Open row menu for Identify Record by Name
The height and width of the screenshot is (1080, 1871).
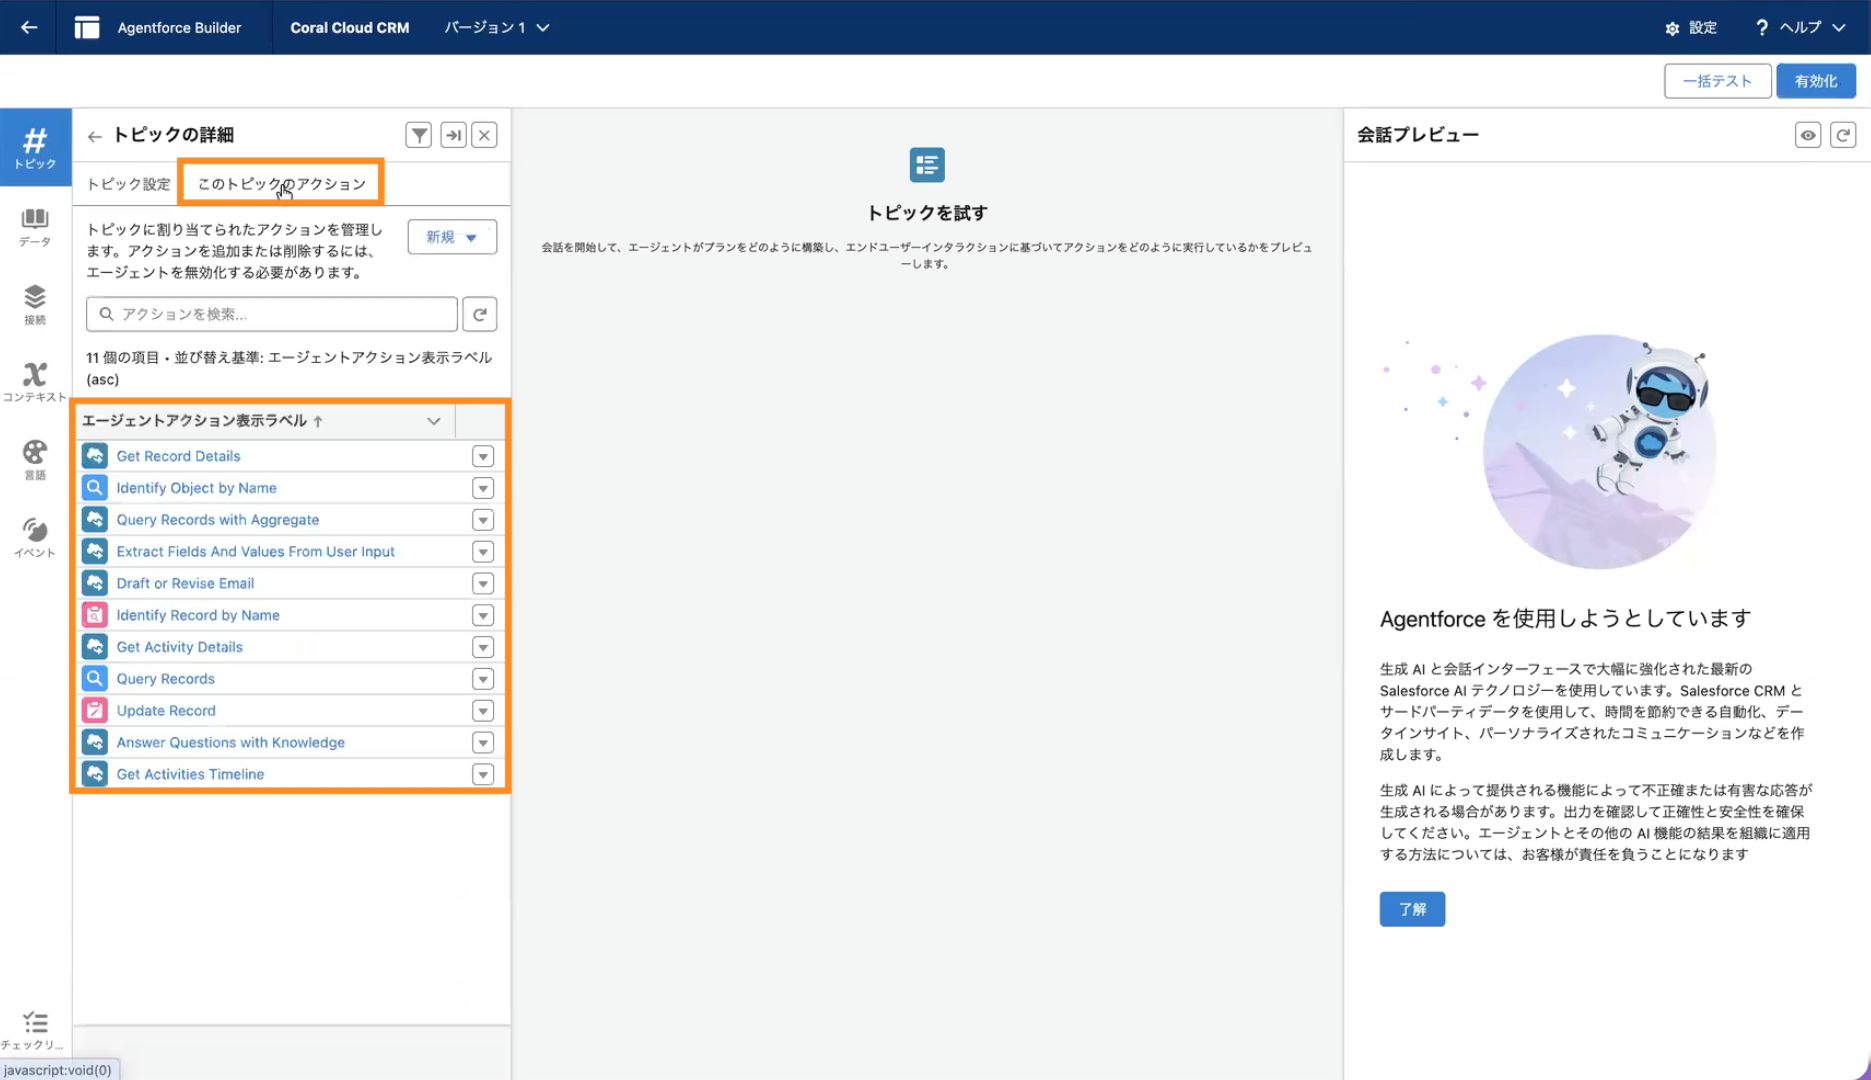483,616
